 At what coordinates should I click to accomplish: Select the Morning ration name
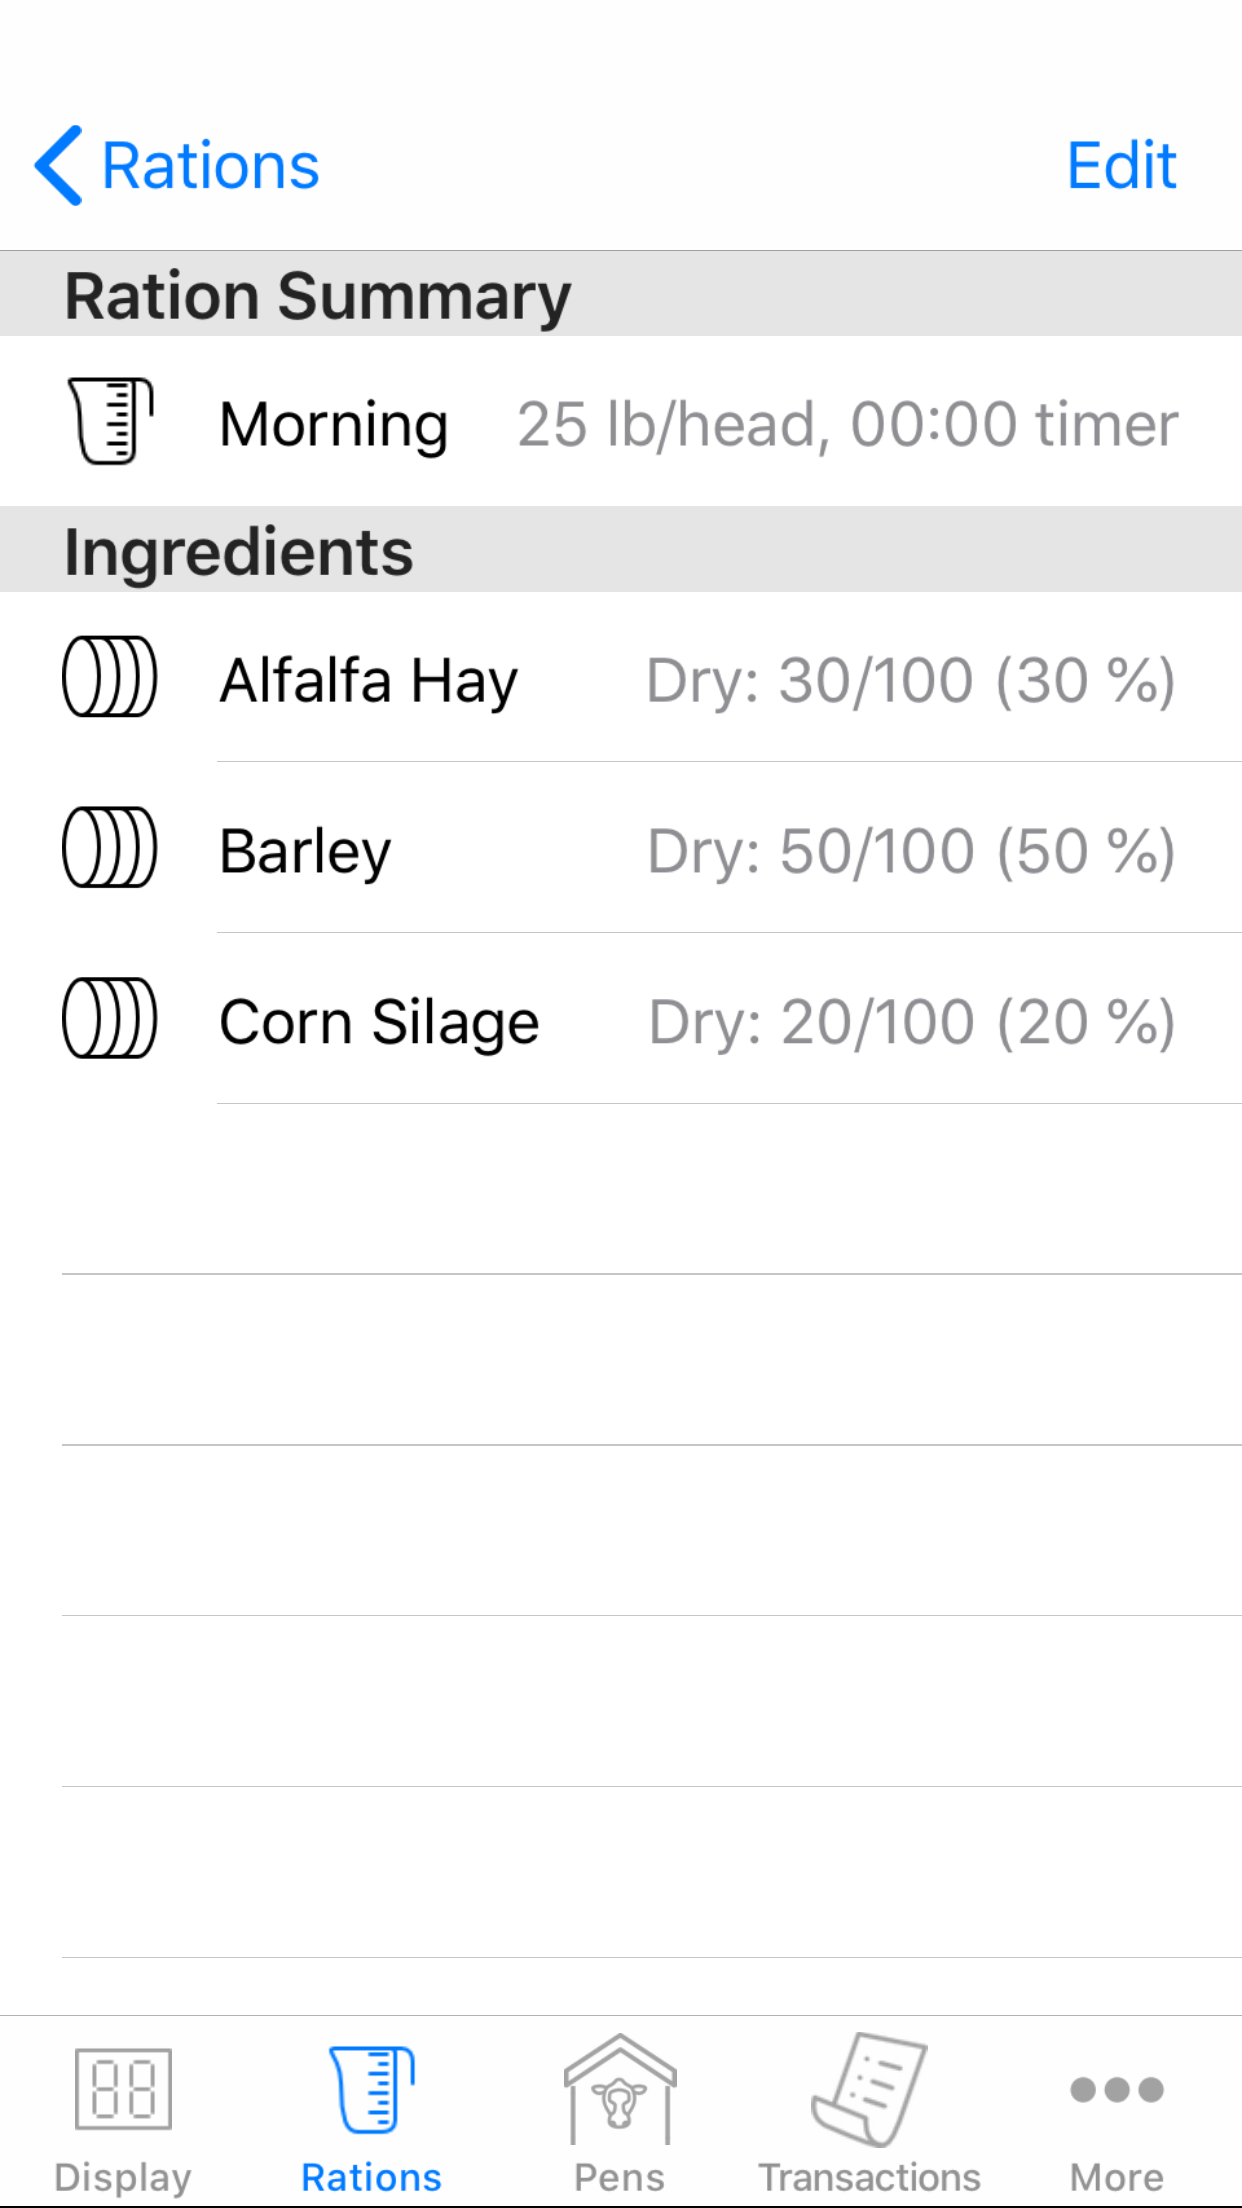pyautogui.click(x=334, y=424)
